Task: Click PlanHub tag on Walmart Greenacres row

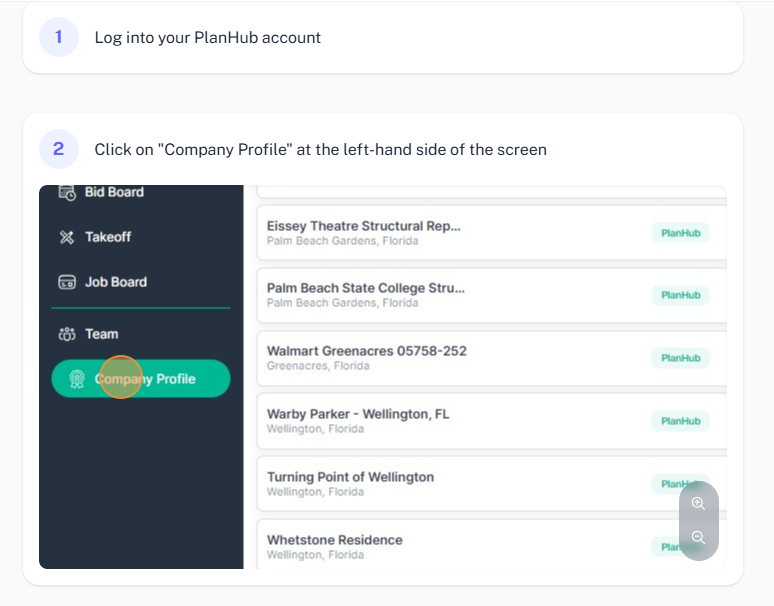Action: [681, 358]
